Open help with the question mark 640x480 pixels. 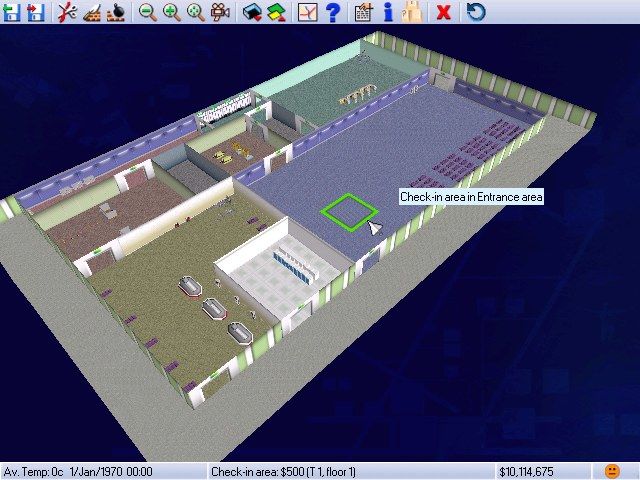[332, 12]
